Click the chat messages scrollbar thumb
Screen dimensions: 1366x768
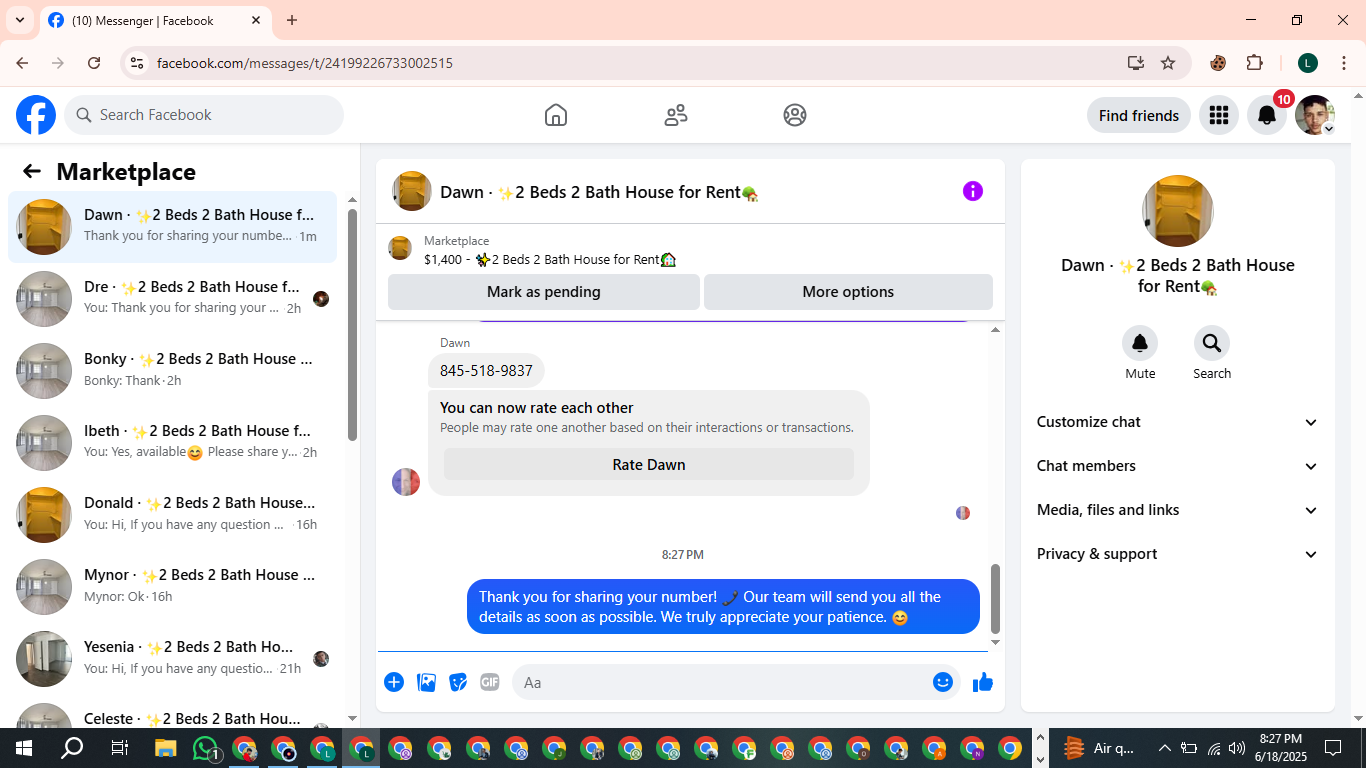(x=995, y=598)
